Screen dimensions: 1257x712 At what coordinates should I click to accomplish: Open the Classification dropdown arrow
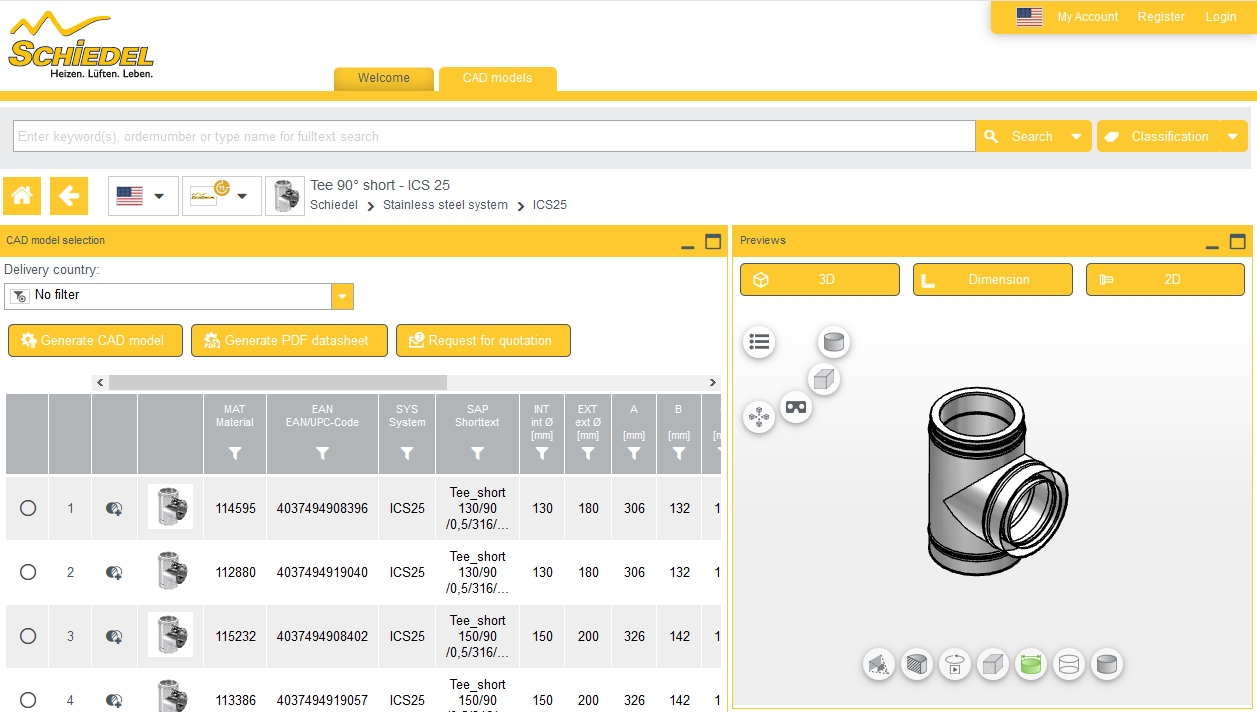(1233, 137)
